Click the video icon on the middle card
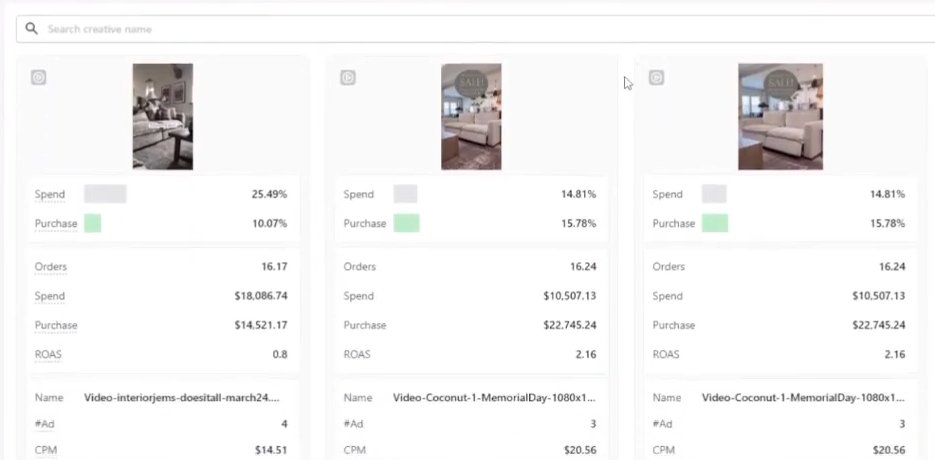Image resolution: width=935 pixels, height=460 pixels. 347,77
